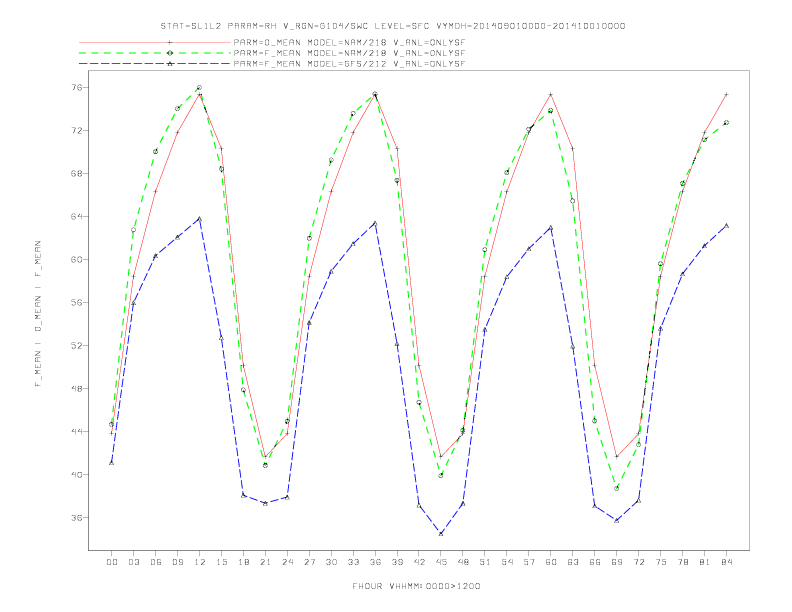The image size is (792, 612).
Task: Click the x-axis tick label 30
Action: click(331, 562)
